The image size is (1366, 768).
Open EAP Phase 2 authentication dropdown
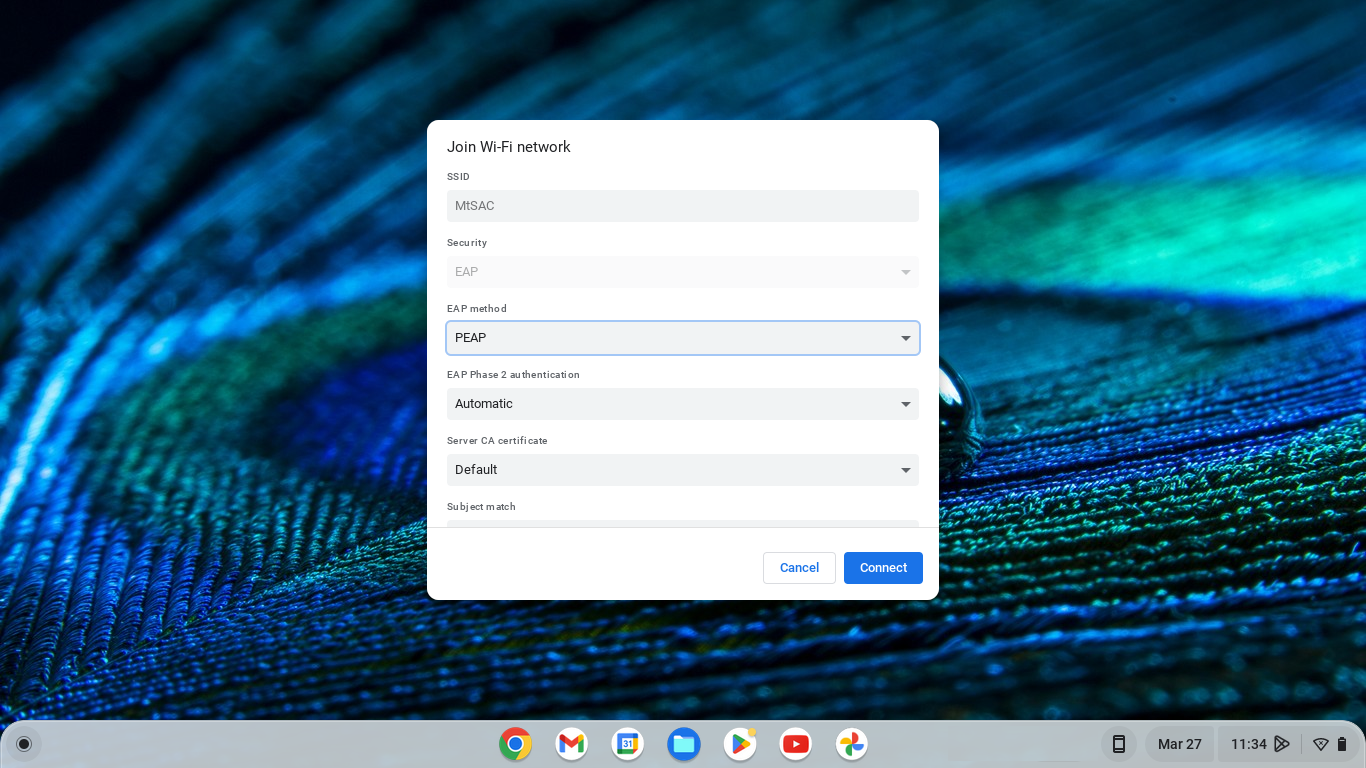tap(682, 404)
